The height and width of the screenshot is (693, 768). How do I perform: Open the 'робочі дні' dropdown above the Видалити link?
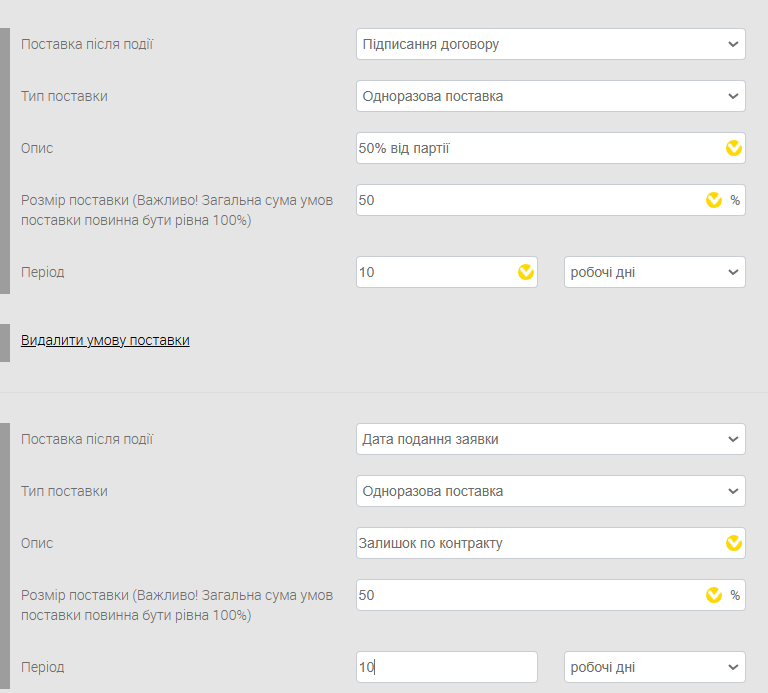(654, 272)
